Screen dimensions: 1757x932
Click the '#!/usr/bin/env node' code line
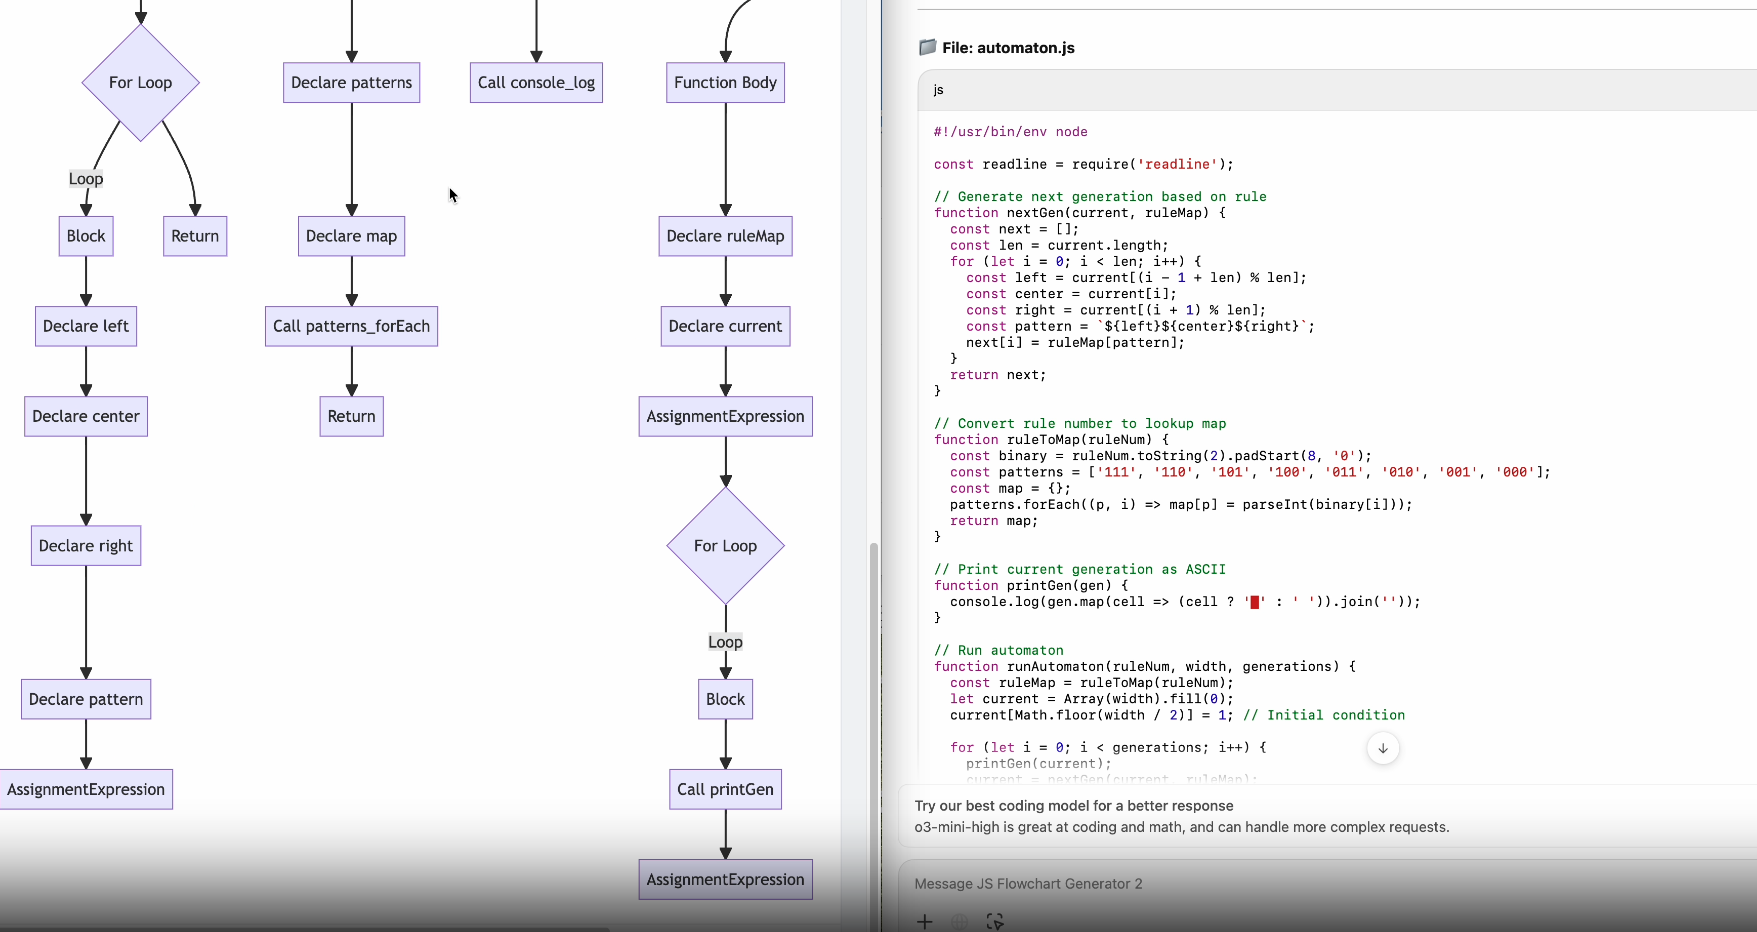pos(1011,132)
